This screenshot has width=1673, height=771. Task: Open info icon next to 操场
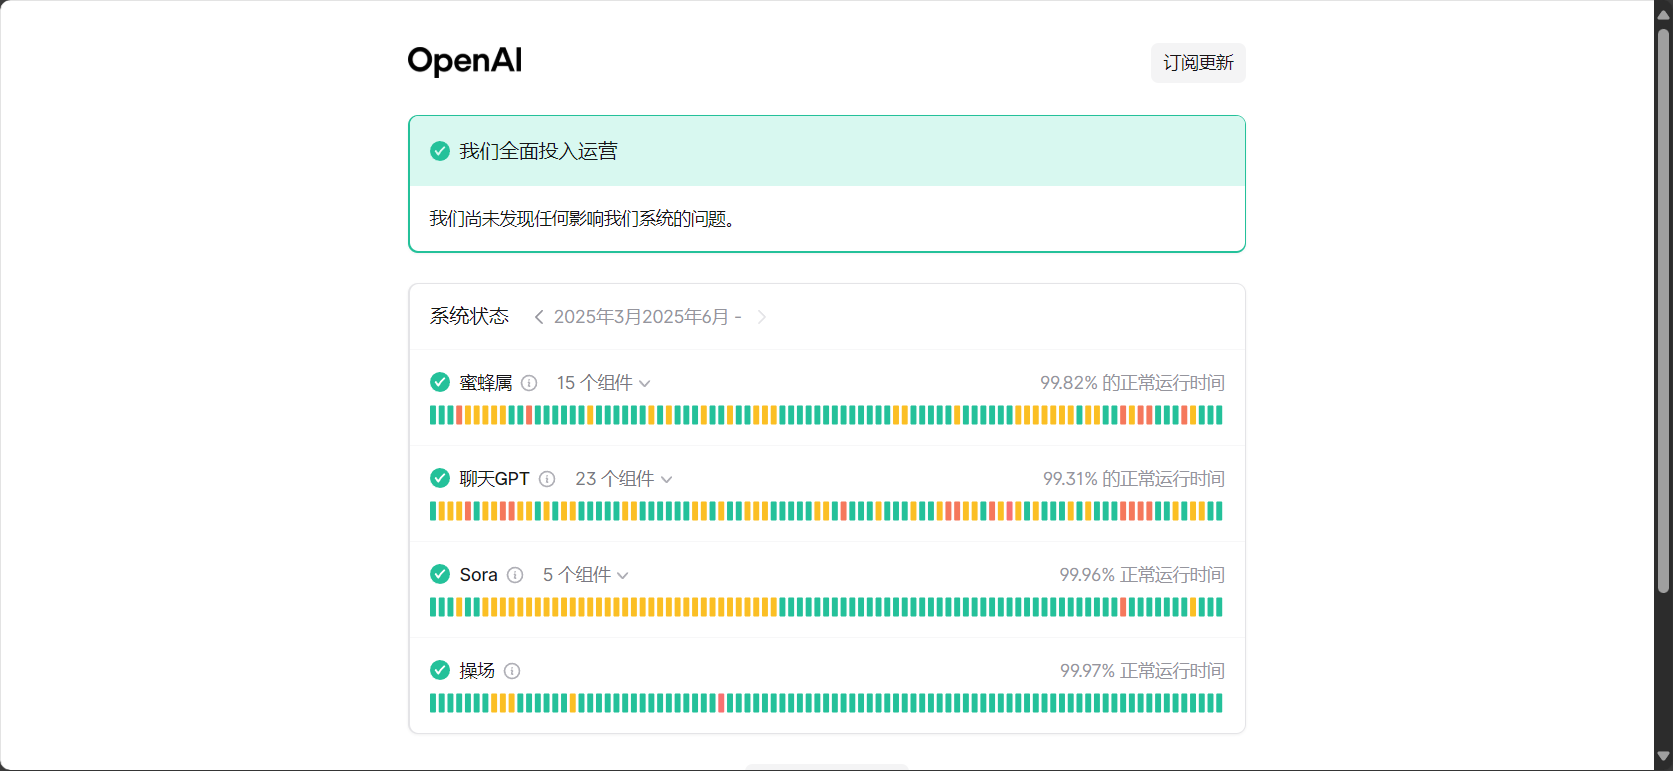pos(512,671)
